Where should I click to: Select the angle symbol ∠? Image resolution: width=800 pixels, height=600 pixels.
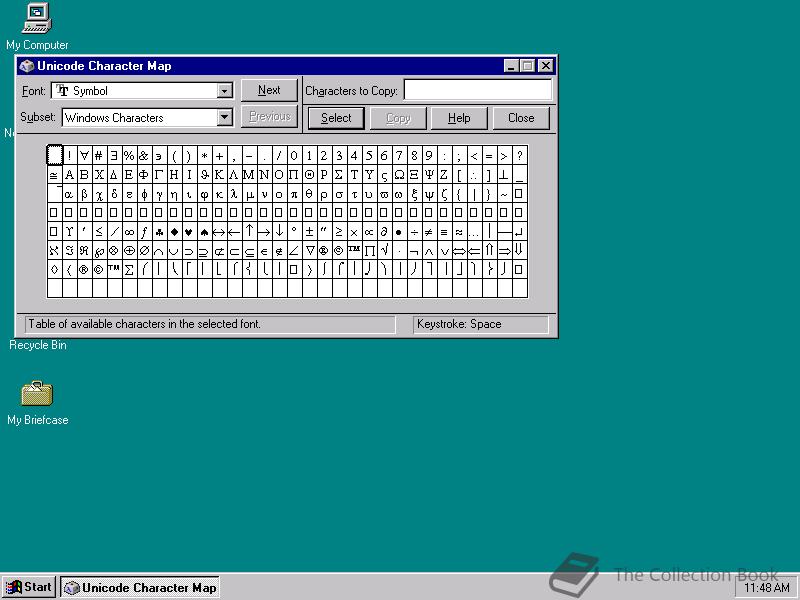[294, 251]
